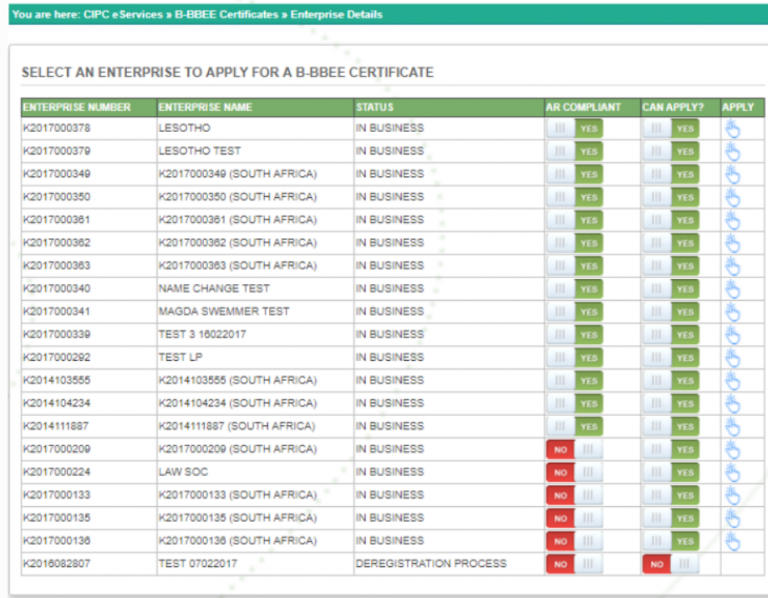The image size is (768, 598).
Task: Toggle Can Apply switch for TEST 07022017
Action: (x=670, y=565)
